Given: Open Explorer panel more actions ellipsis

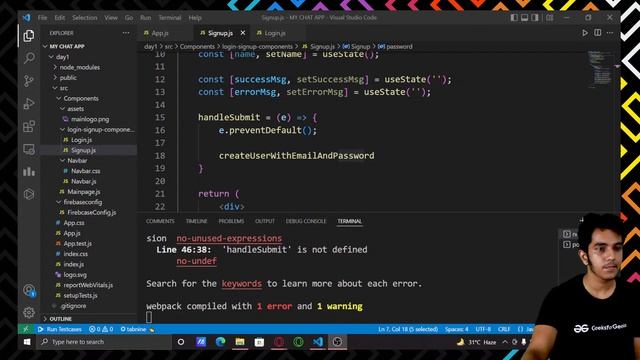Looking at the screenshot, I should tap(126, 33).
